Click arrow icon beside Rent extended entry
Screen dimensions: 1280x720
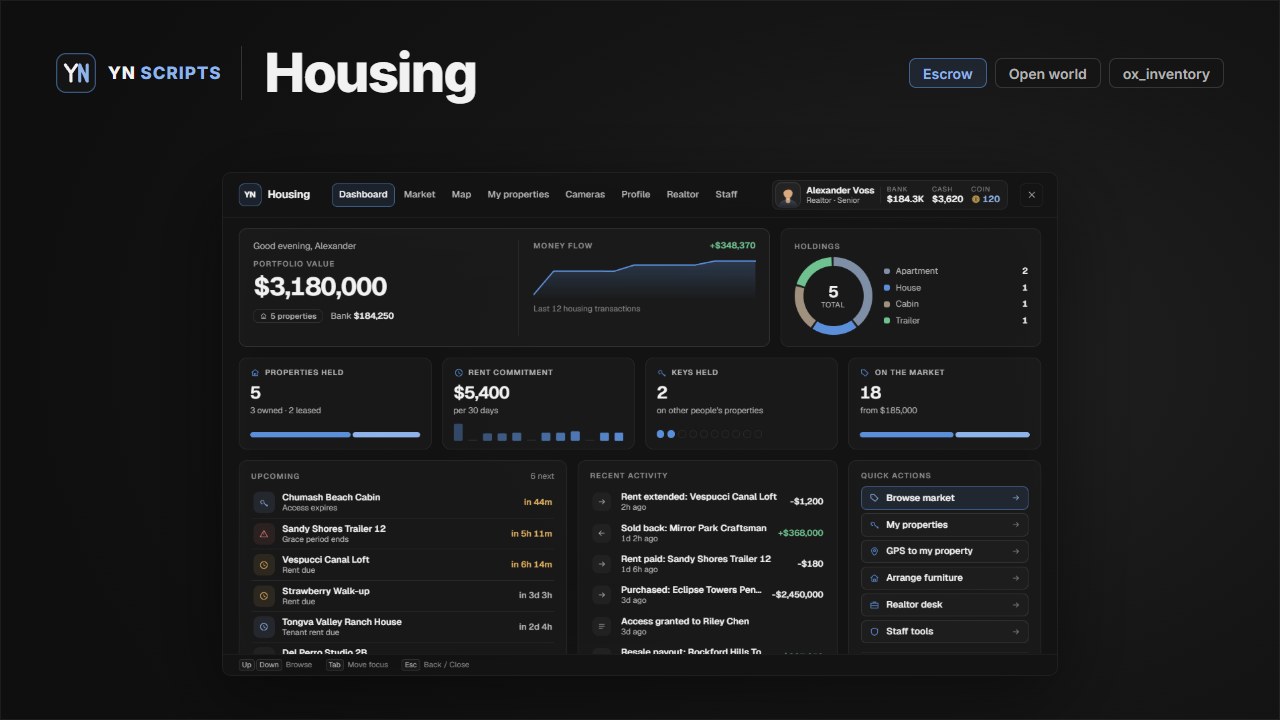coord(602,502)
